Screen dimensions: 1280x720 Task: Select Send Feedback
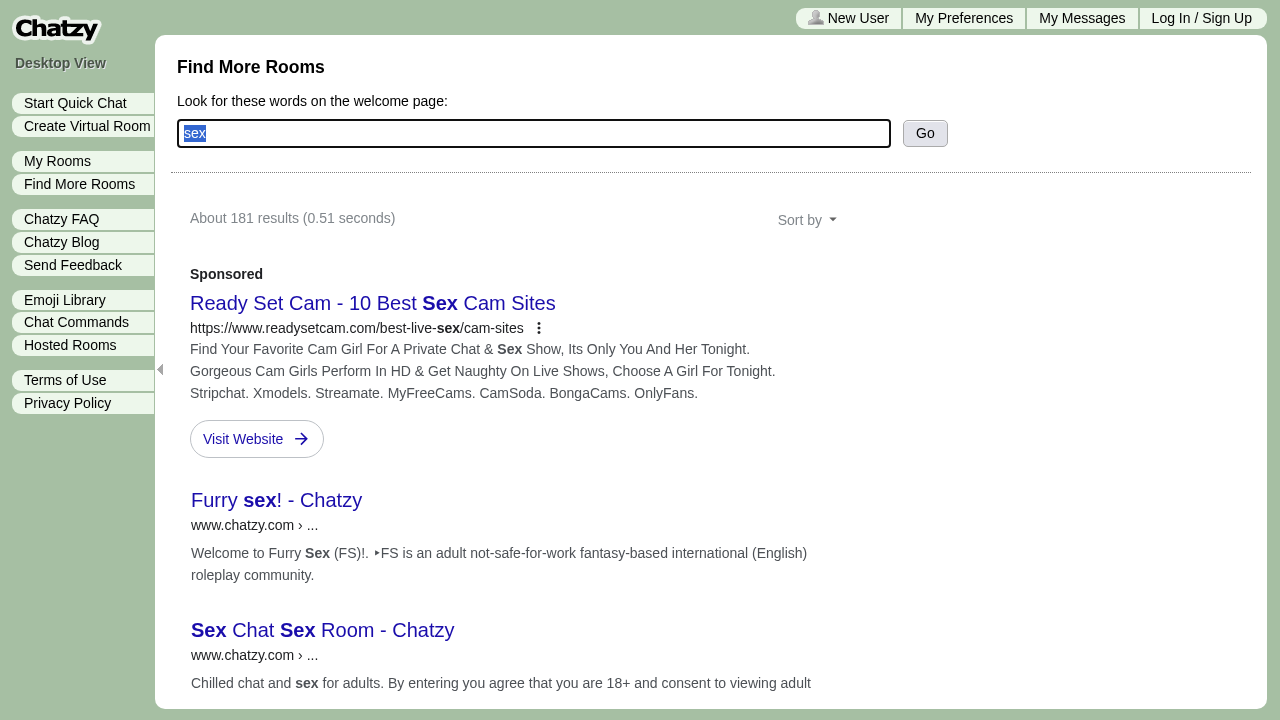click(x=83, y=265)
